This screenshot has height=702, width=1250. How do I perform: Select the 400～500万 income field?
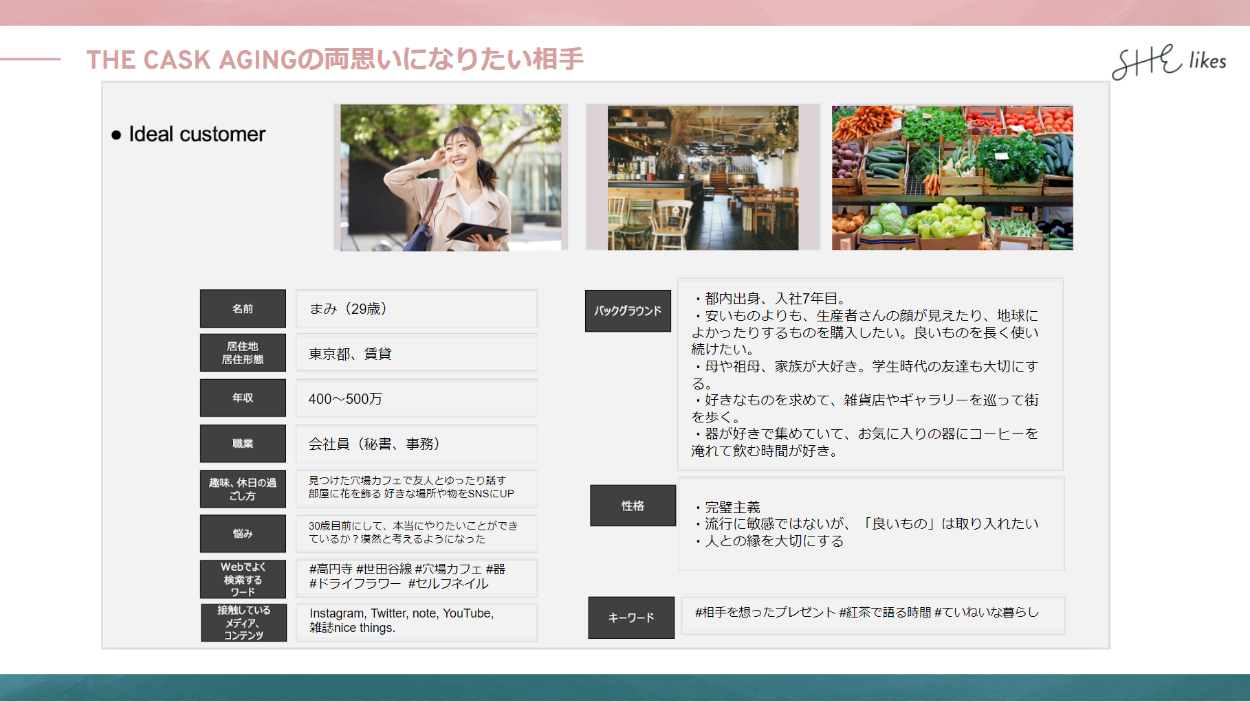click(x=417, y=398)
